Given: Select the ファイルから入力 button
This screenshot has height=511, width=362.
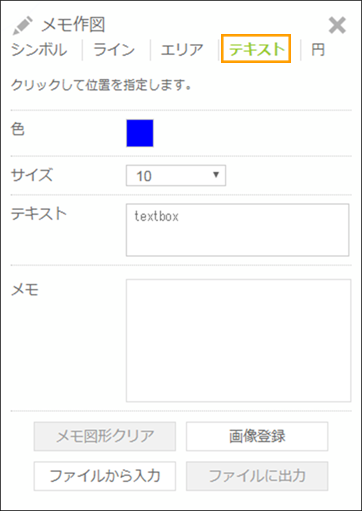Looking at the screenshot, I should (105, 476).
